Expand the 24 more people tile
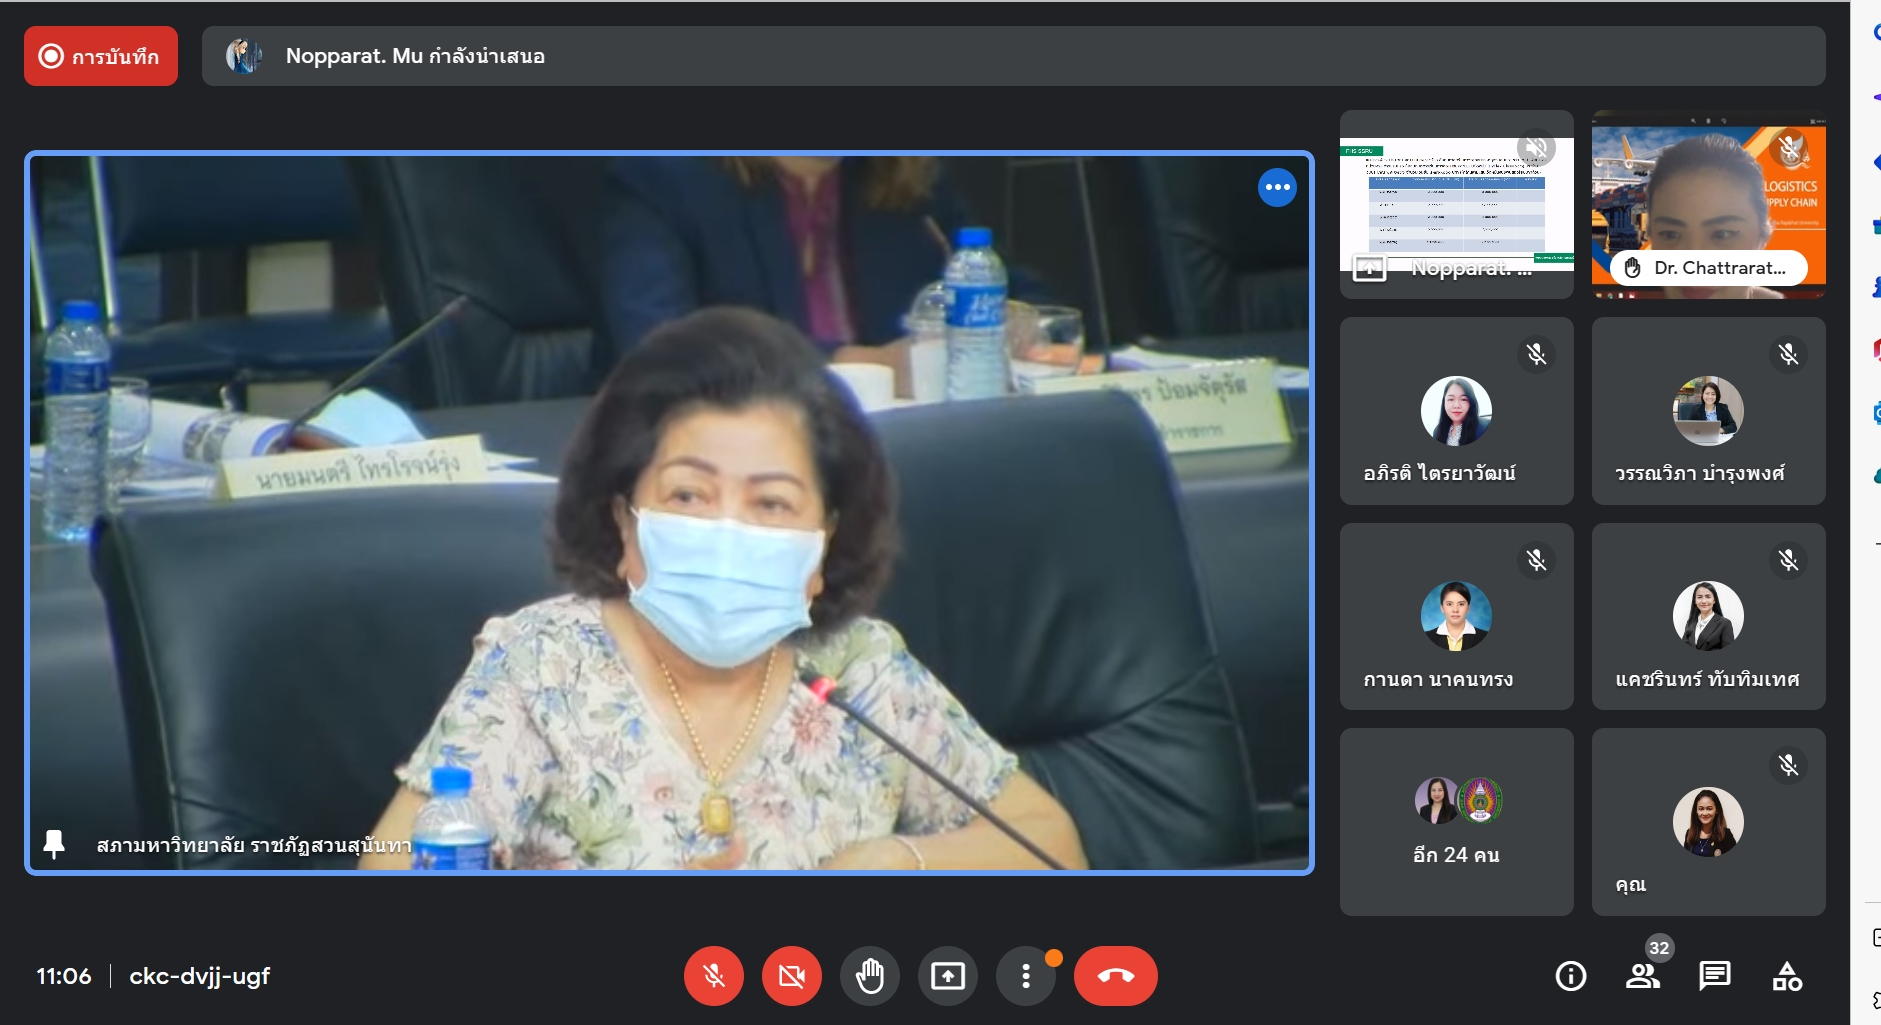Screen dimensions: 1881x1025 tap(1456, 821)
